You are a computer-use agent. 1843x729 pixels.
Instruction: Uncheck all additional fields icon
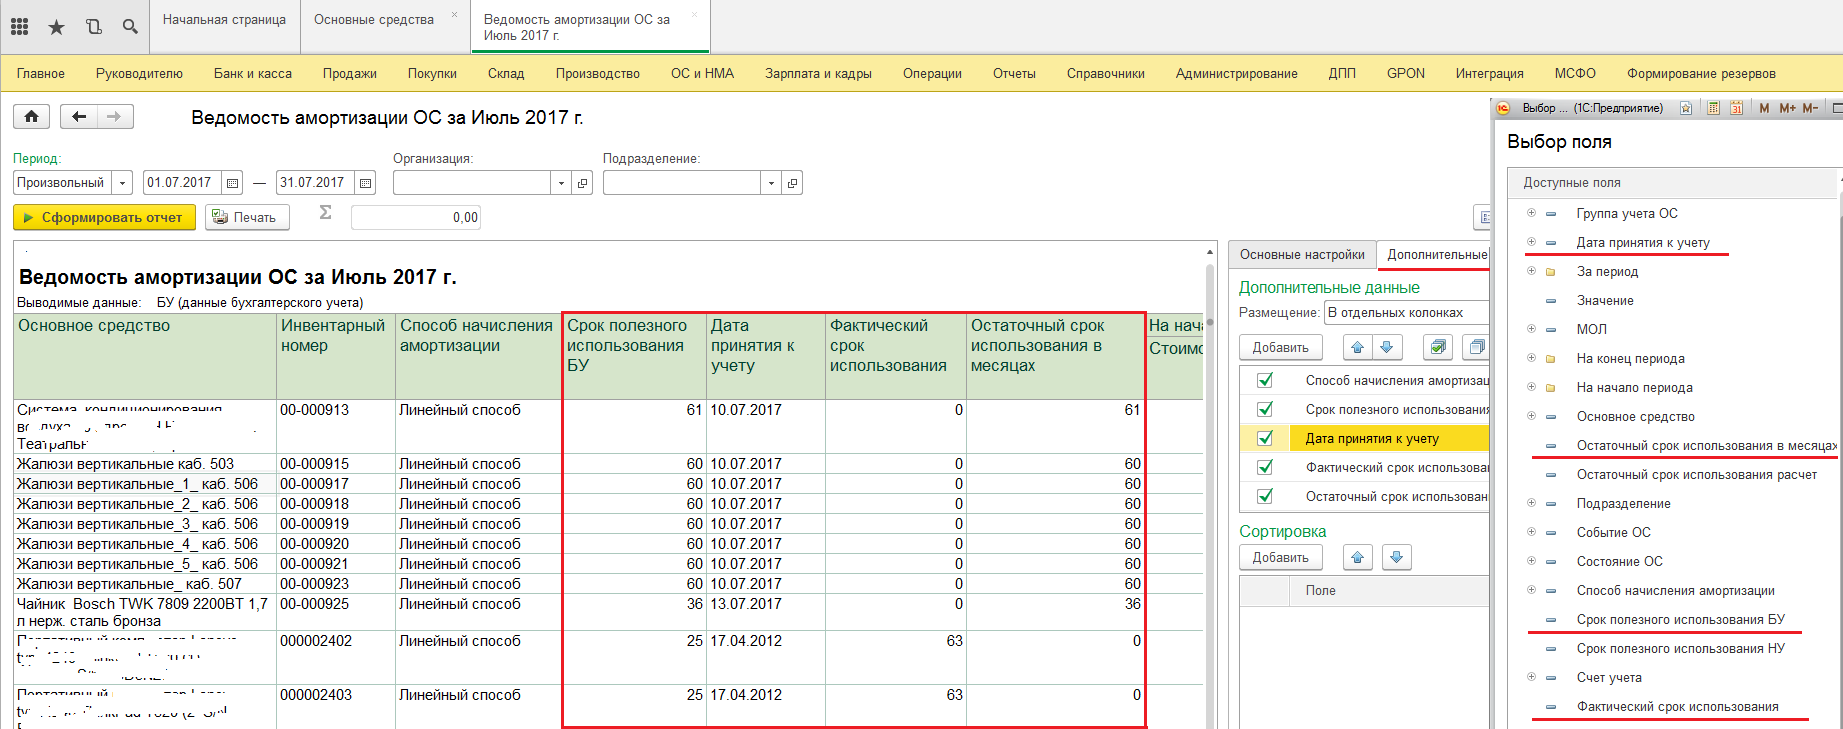pyautogui.click(x=1476, y=347)
